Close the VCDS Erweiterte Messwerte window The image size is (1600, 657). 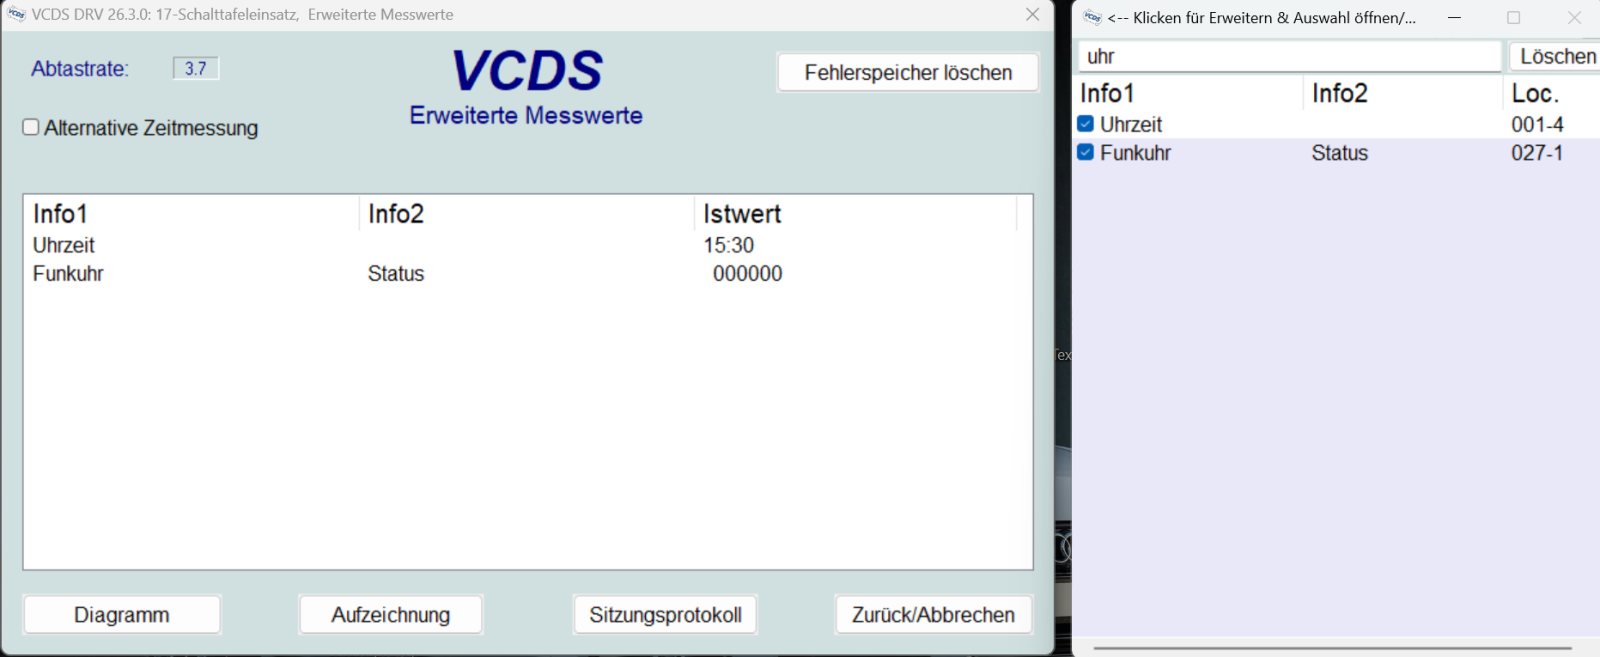click(x=1033, y=14)
